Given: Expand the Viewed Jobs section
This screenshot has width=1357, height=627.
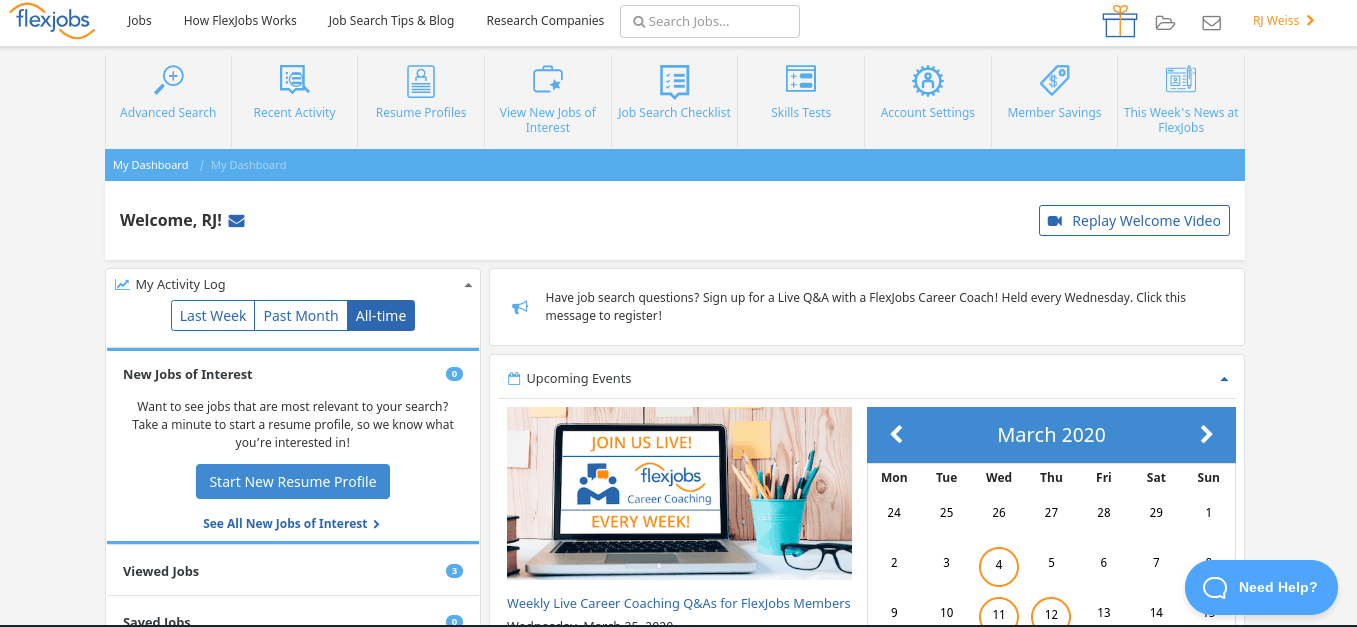Looking at the screenshot, I should pos(293,571).
